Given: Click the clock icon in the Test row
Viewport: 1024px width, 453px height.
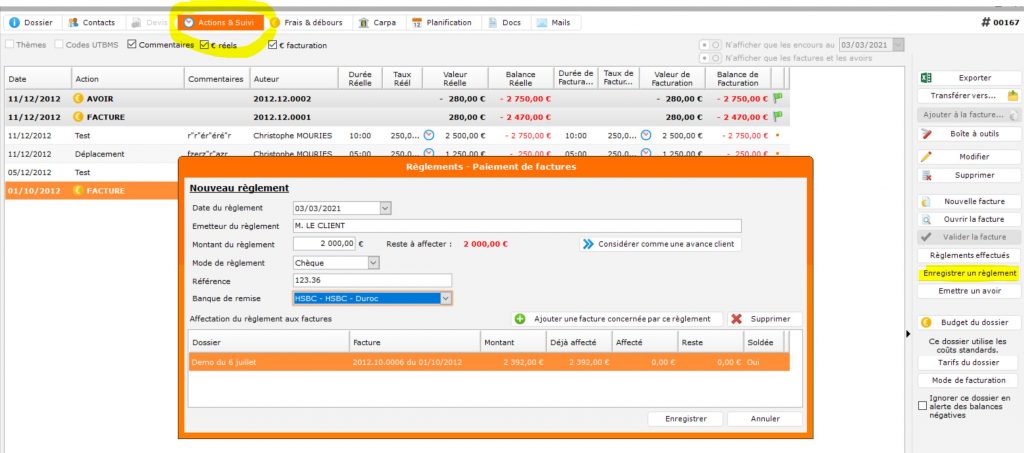Looking at the screenshot, I should [429, 135].
